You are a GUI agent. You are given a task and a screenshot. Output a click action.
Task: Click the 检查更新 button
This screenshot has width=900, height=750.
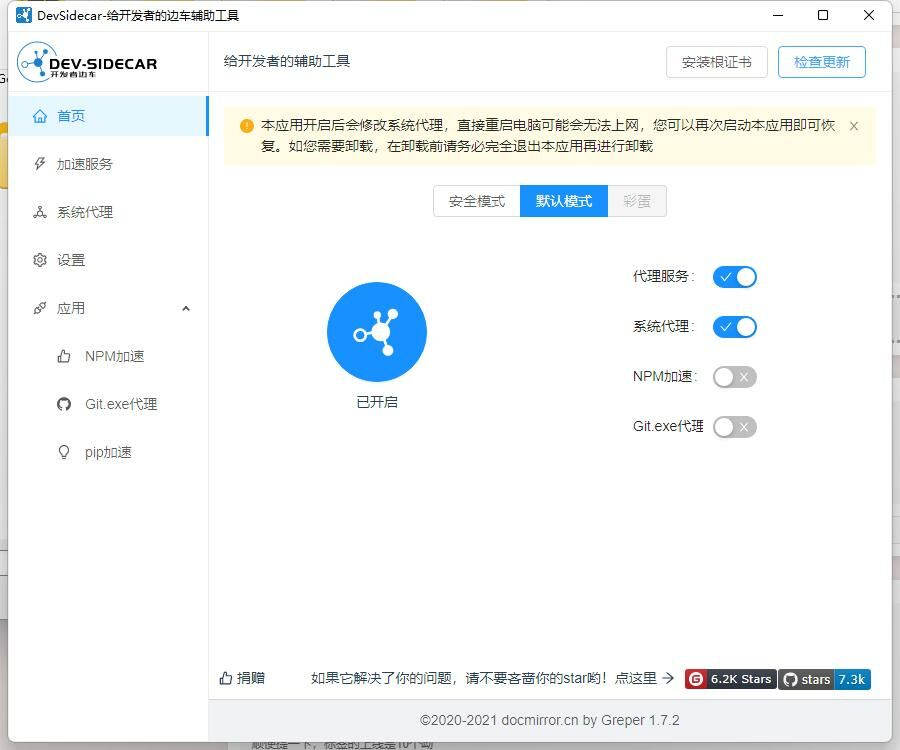(822, 62)
